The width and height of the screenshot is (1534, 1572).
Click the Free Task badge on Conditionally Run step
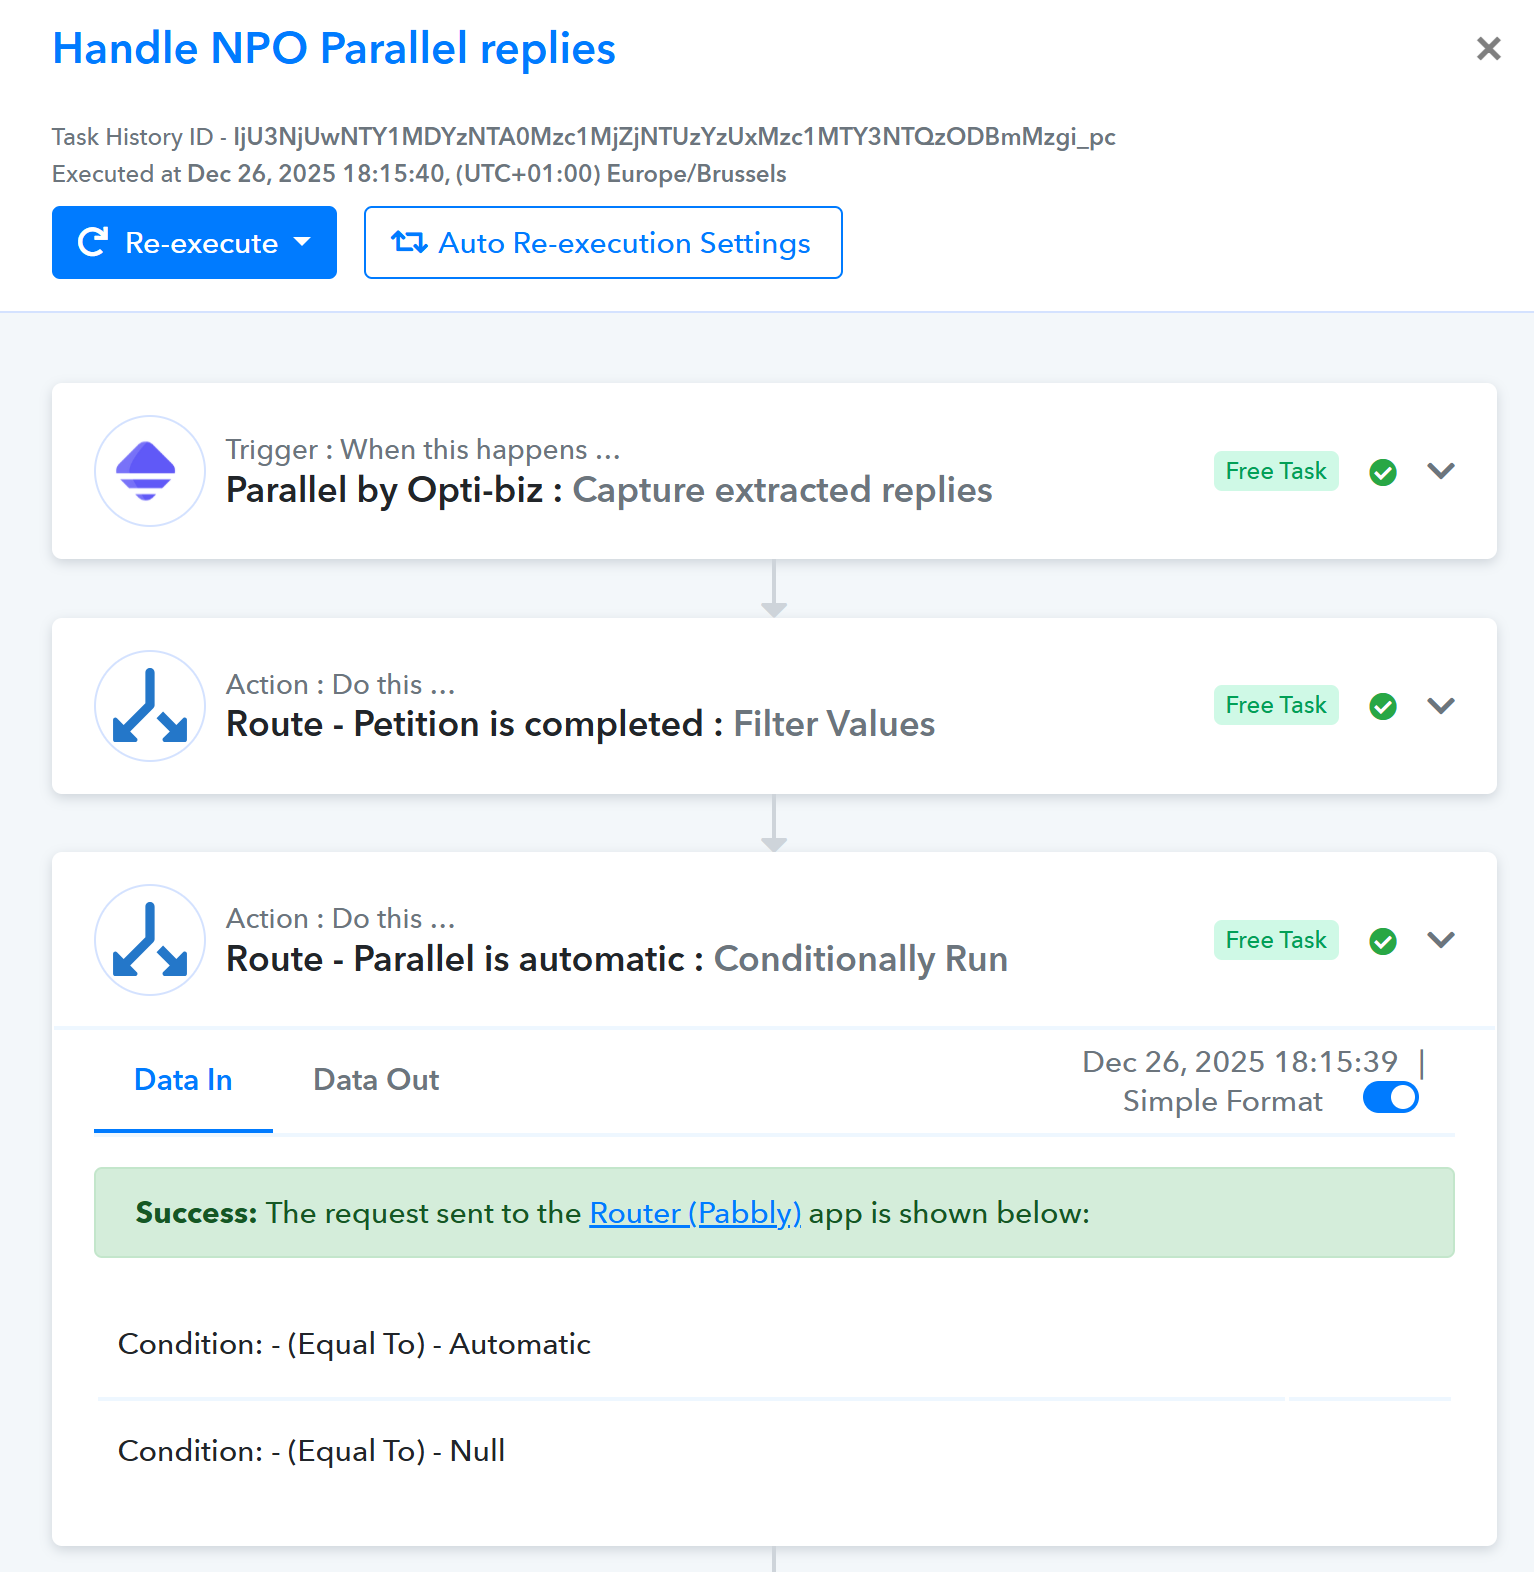1276,940
